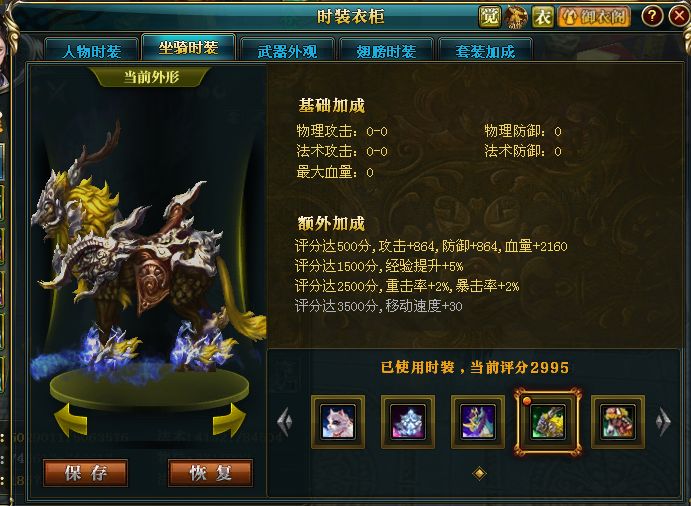The width and height of the screenshot is (691, 506).
Task: Open the 翅膀时装 tab
Action: [x=386, y=50]
